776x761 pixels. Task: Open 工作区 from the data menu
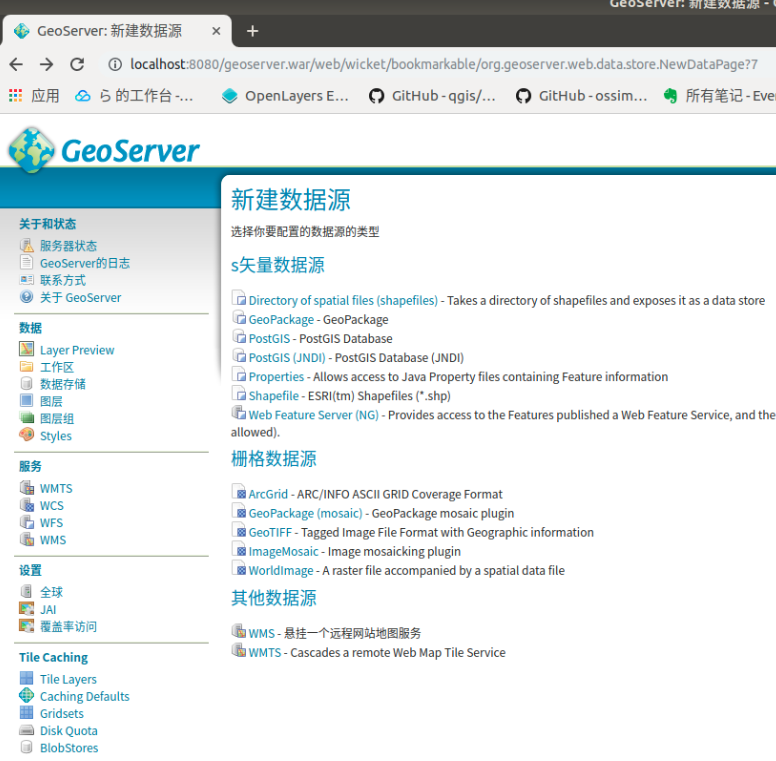pyautogui.click(x=57, y=368)
